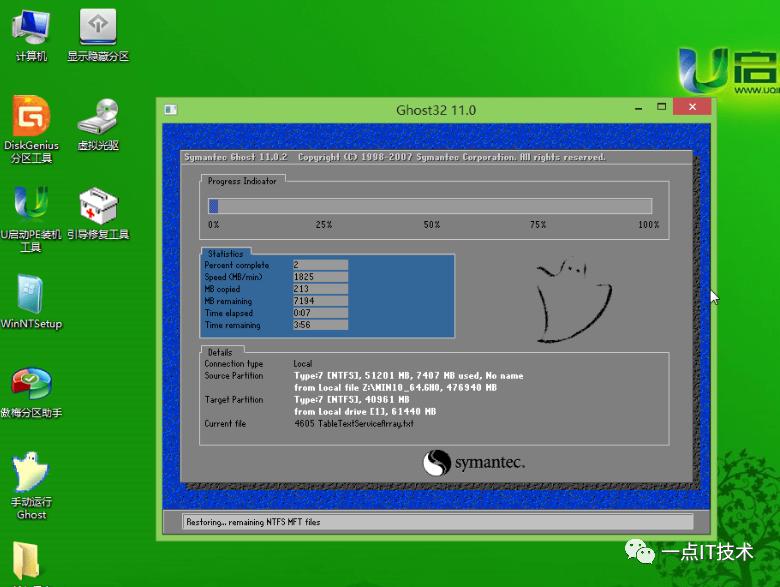
Task: Click the restore progress indicator bar
Action: point(430,206)
